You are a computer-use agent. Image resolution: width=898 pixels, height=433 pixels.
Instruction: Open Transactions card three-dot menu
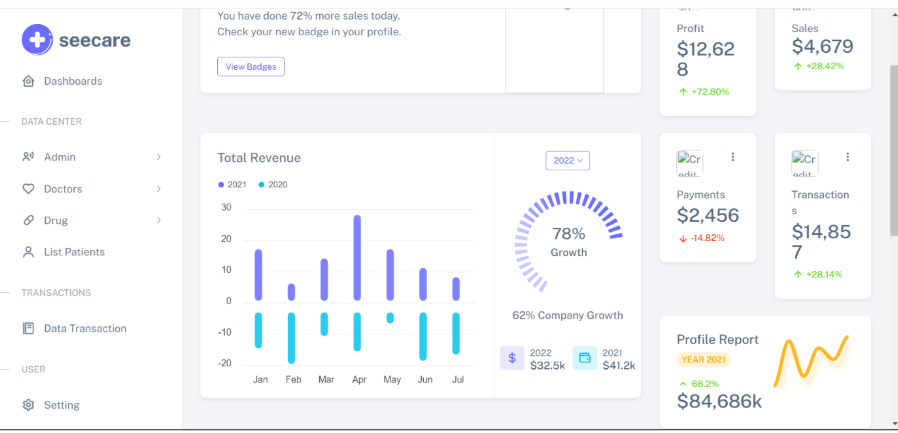click(848, 157)
